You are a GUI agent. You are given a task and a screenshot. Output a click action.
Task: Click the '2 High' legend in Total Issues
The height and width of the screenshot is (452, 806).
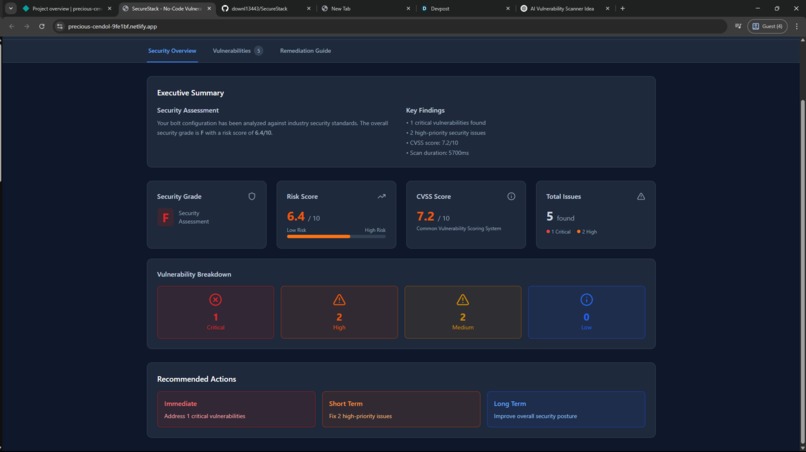pyautogui.click(x=587, y=232)
